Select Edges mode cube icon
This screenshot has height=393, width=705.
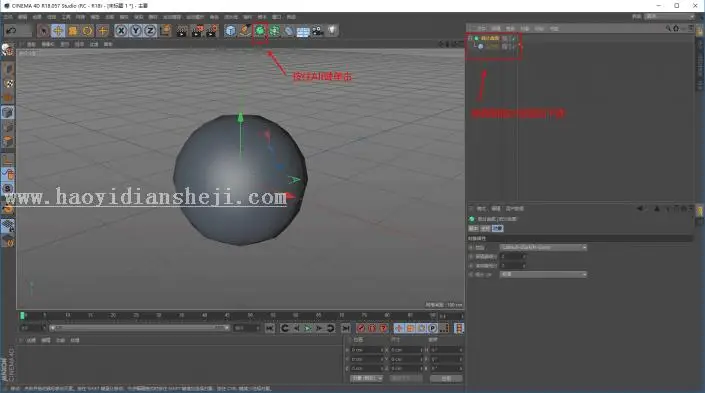coord(8,127)
